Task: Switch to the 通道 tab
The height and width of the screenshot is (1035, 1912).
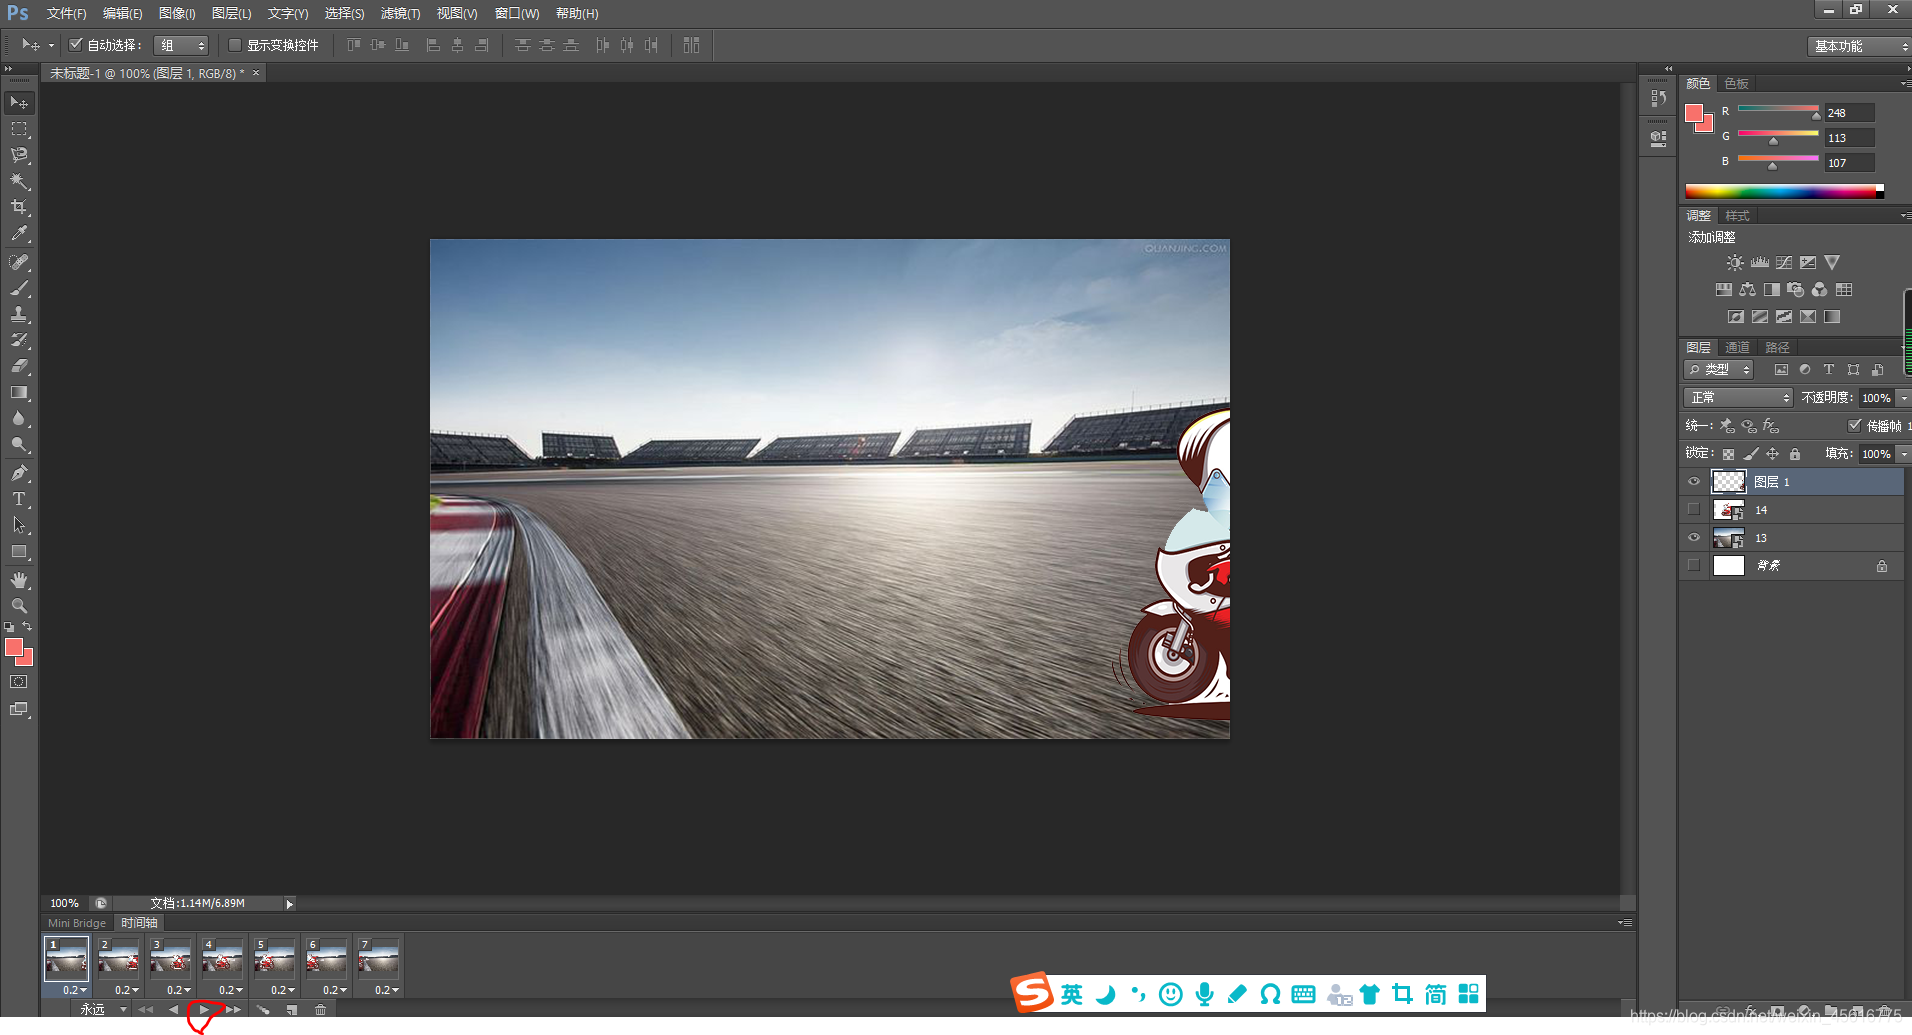Action: (x=1737, y=348)
